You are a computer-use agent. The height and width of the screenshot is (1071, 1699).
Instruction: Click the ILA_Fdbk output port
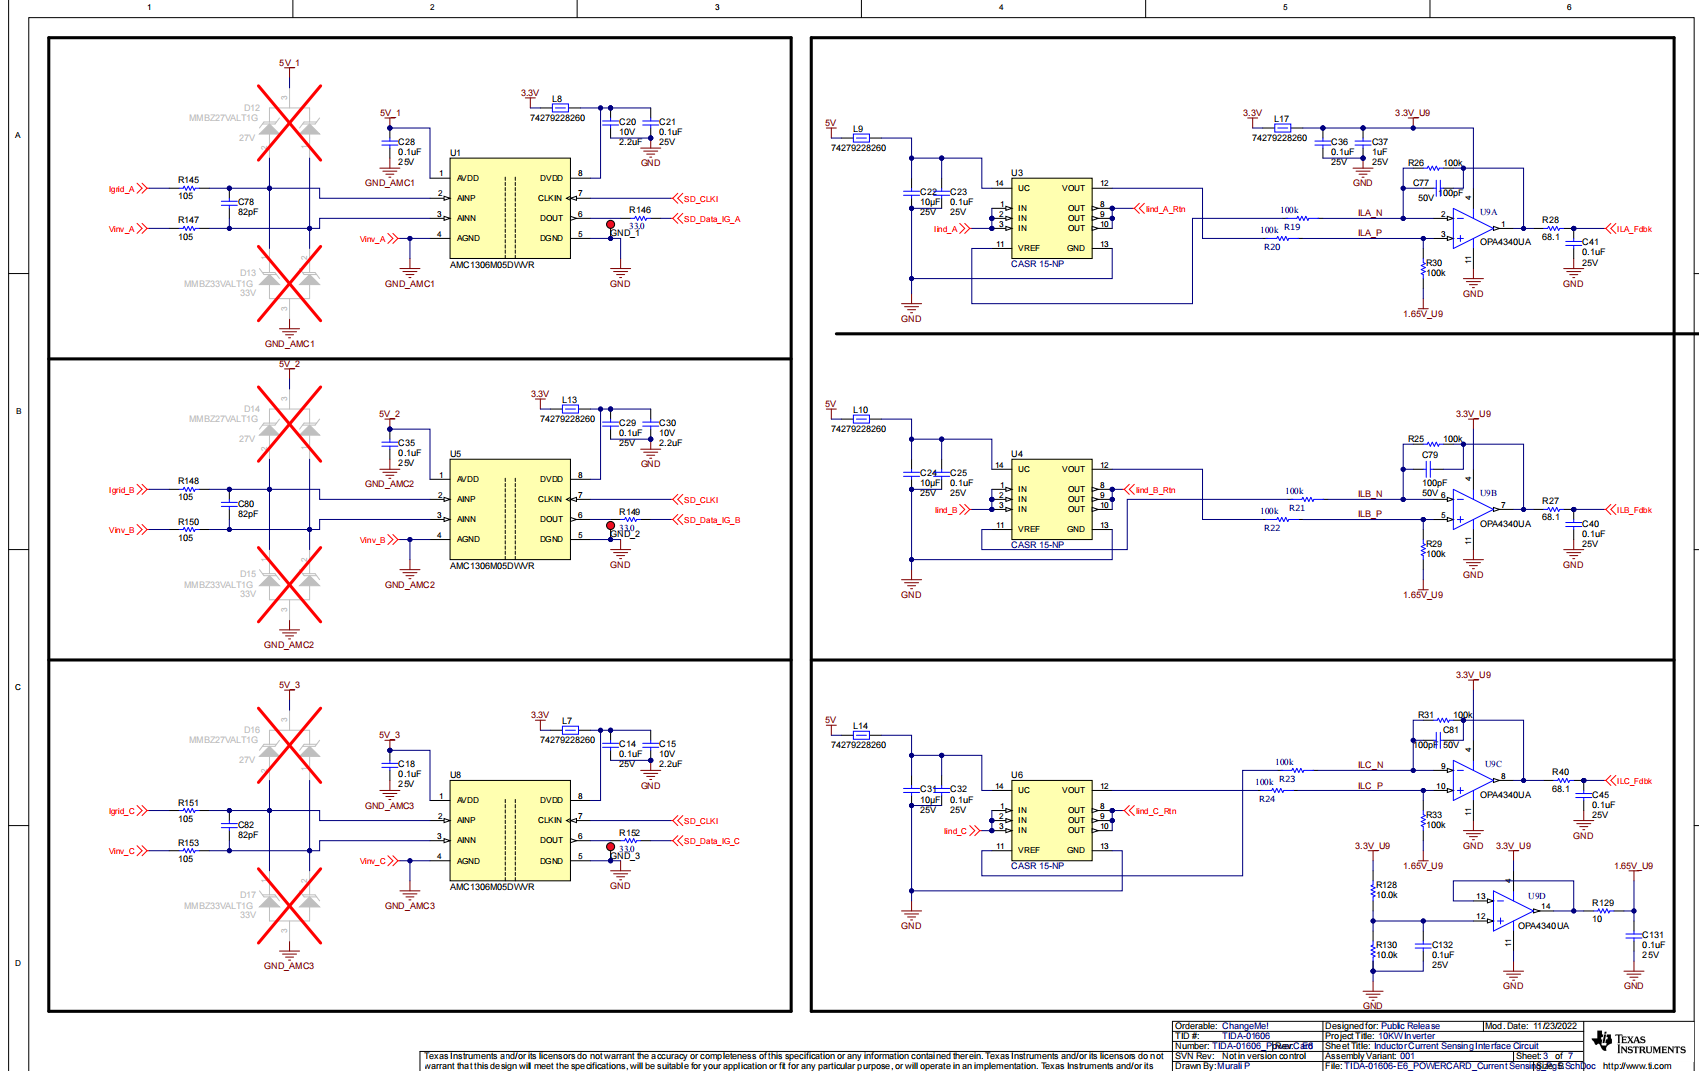1628,229
